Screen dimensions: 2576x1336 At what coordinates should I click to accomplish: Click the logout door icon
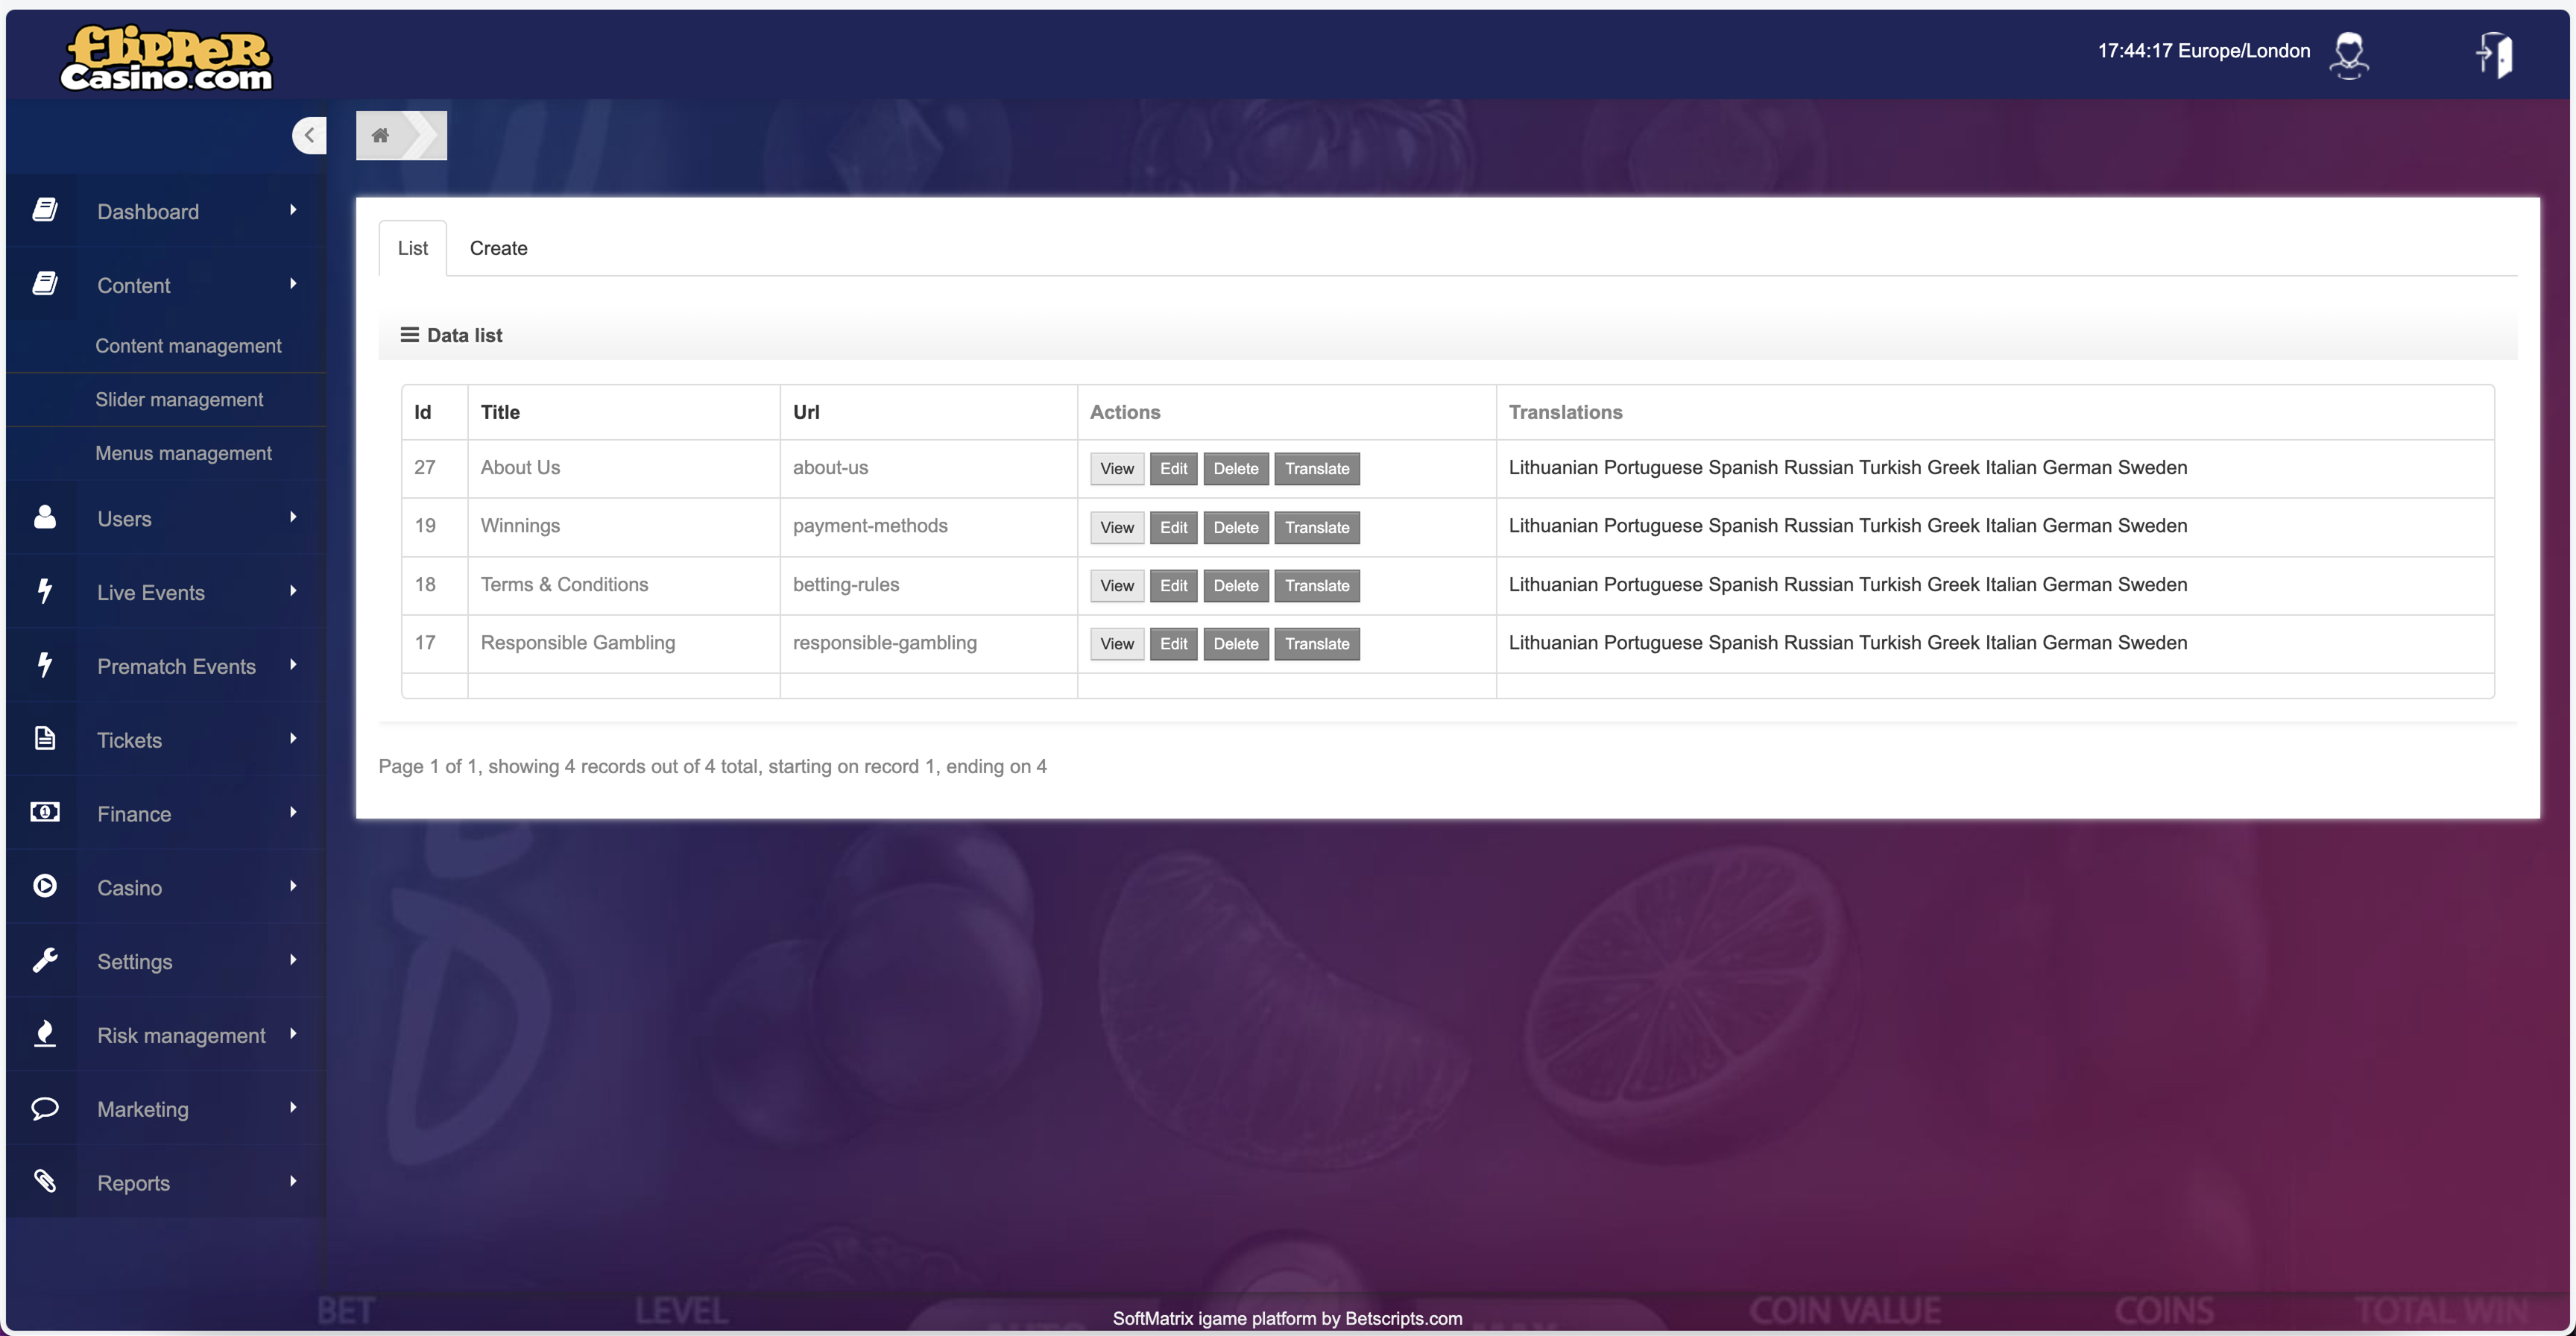[2495, 54]
